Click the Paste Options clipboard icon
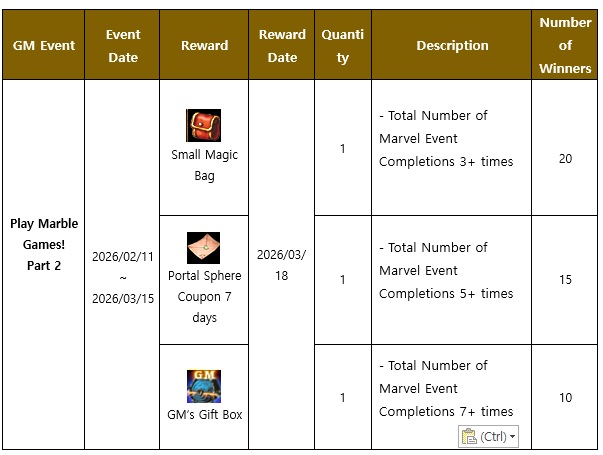The height and width of the screenshot is (455, 603). 469,437
